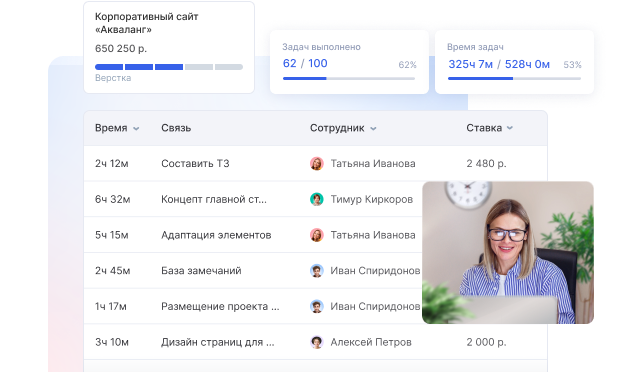Click the Задач выполнено progress bar
The width and height of the screenshot is (642, 372).
click(349, 78)
